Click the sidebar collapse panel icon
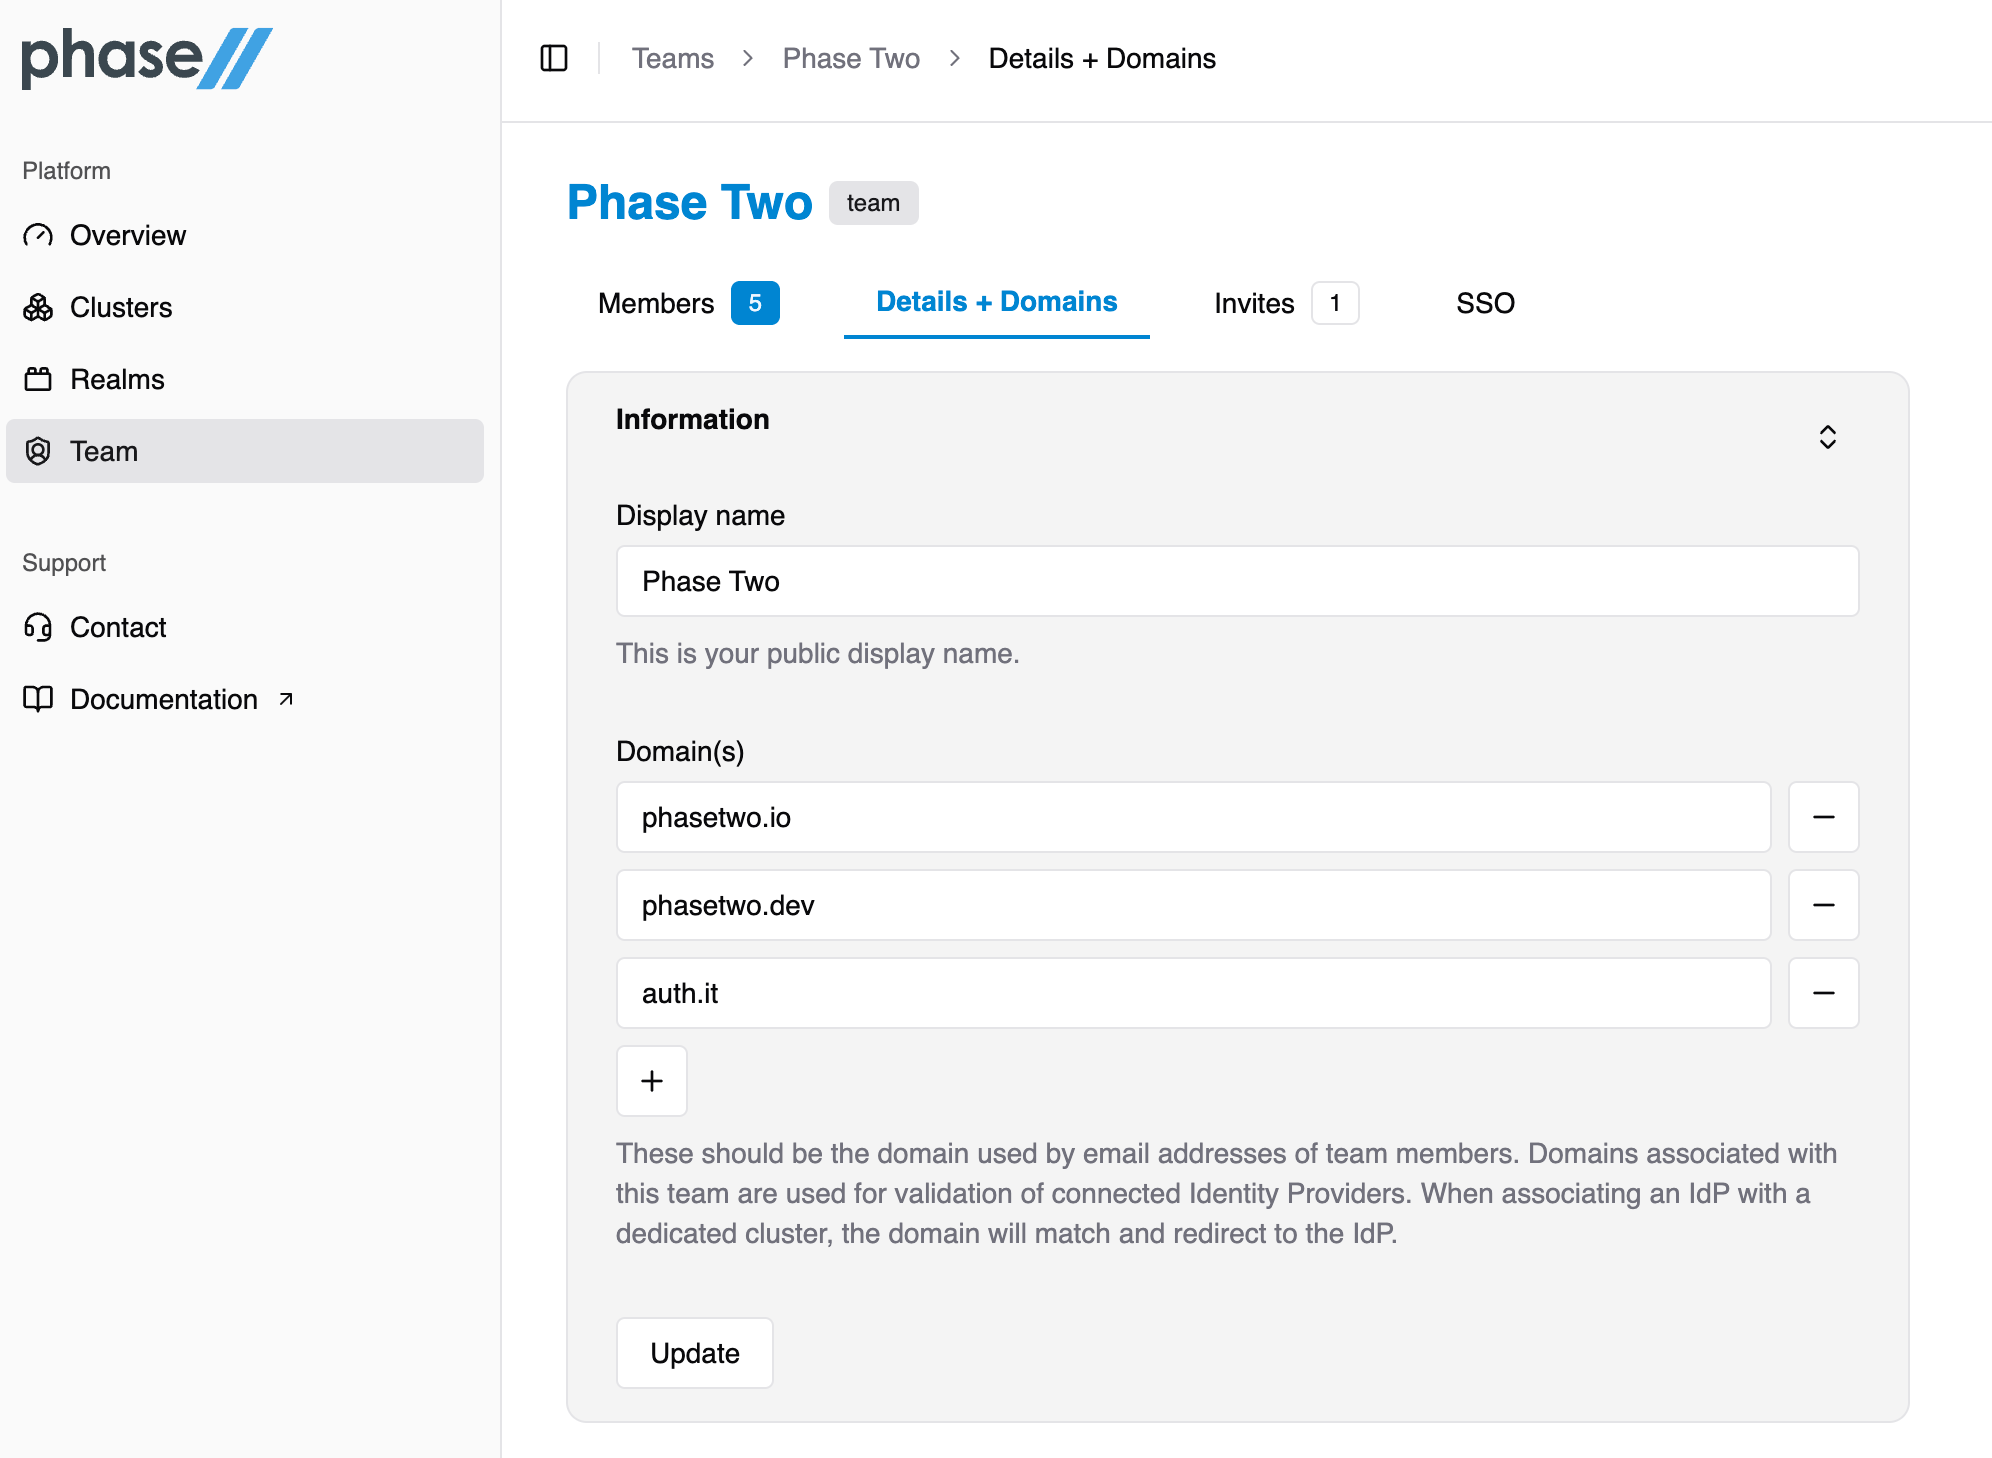 point(554,58)
